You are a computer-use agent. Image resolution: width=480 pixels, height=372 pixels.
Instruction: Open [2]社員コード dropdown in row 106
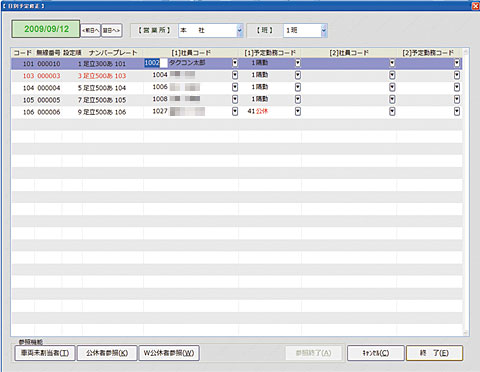tap(392, 111)
